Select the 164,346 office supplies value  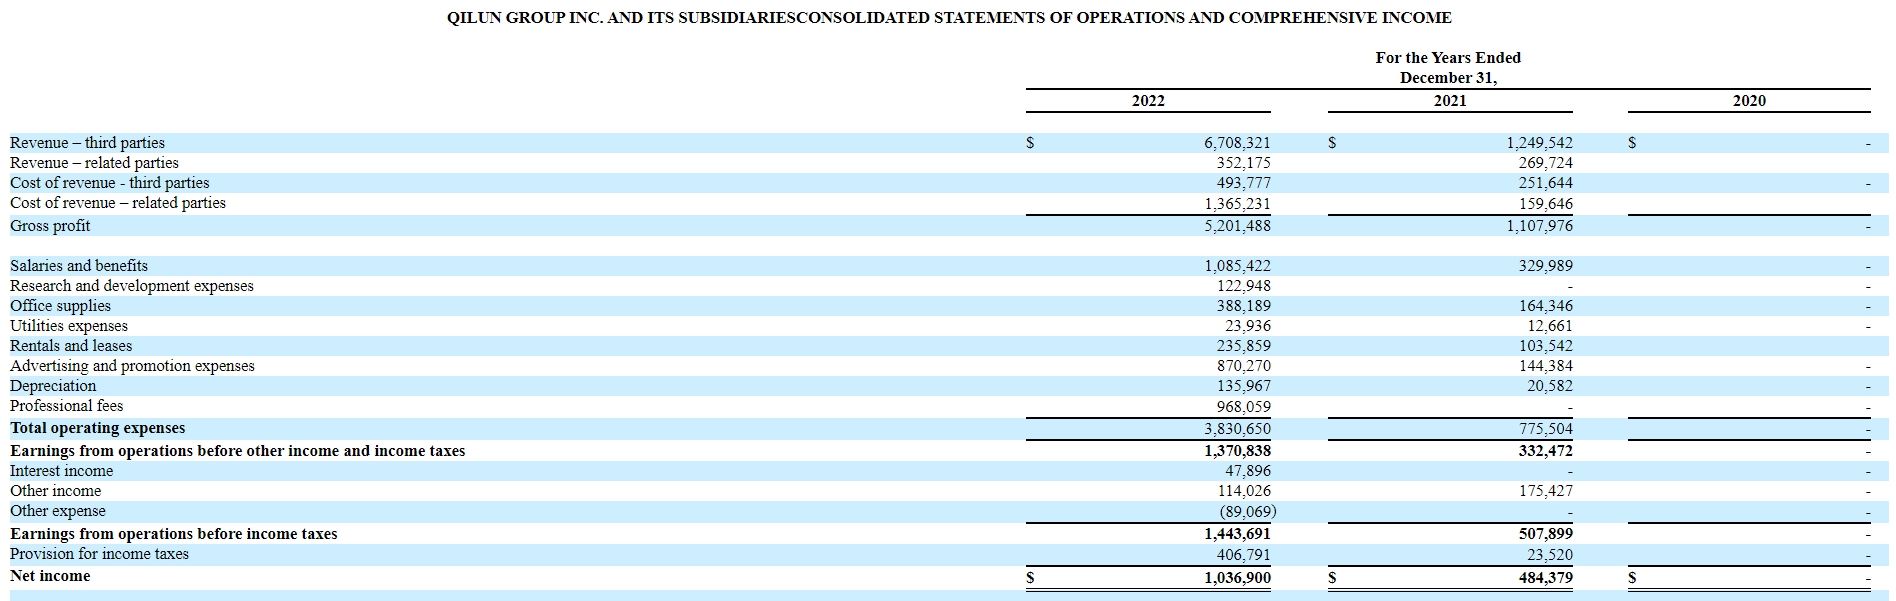pyautogui.click(x=1545, y=306)
